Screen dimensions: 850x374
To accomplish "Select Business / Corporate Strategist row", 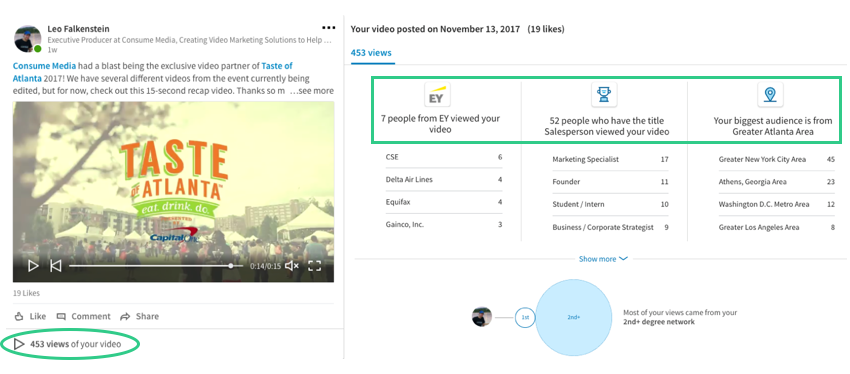I will (x=610, y=227).
